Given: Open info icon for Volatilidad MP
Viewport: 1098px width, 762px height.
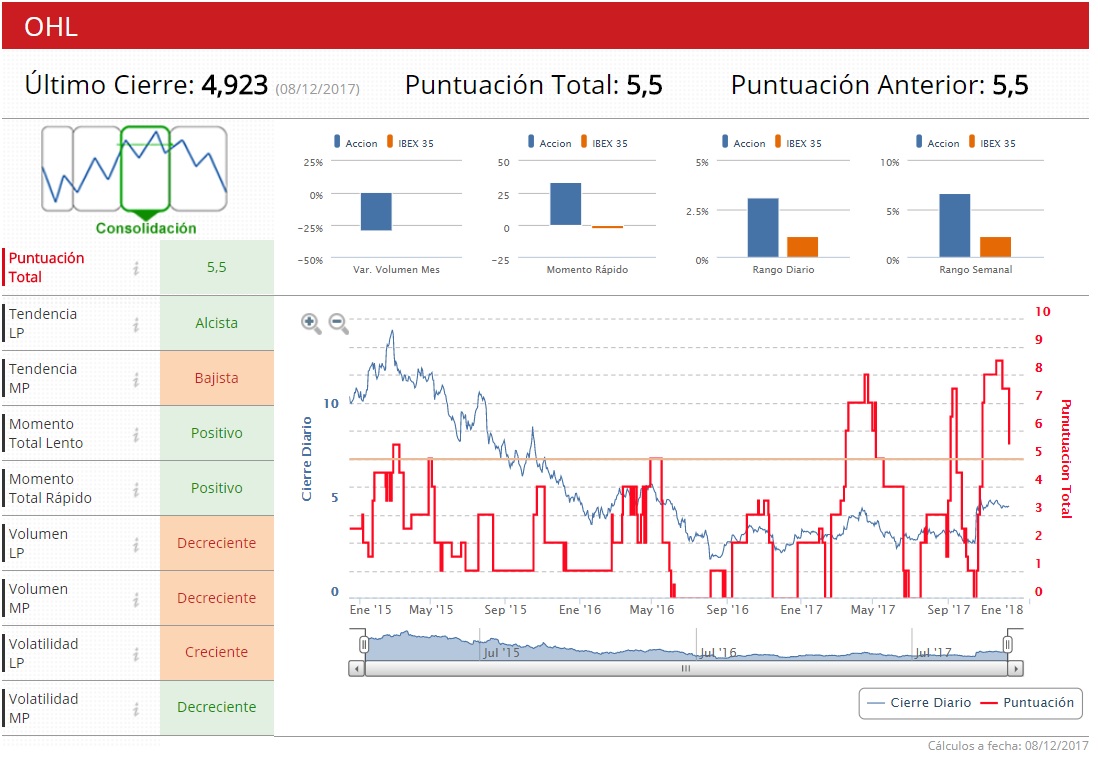Looking at the screenshot, I should (x=137, y=709).
